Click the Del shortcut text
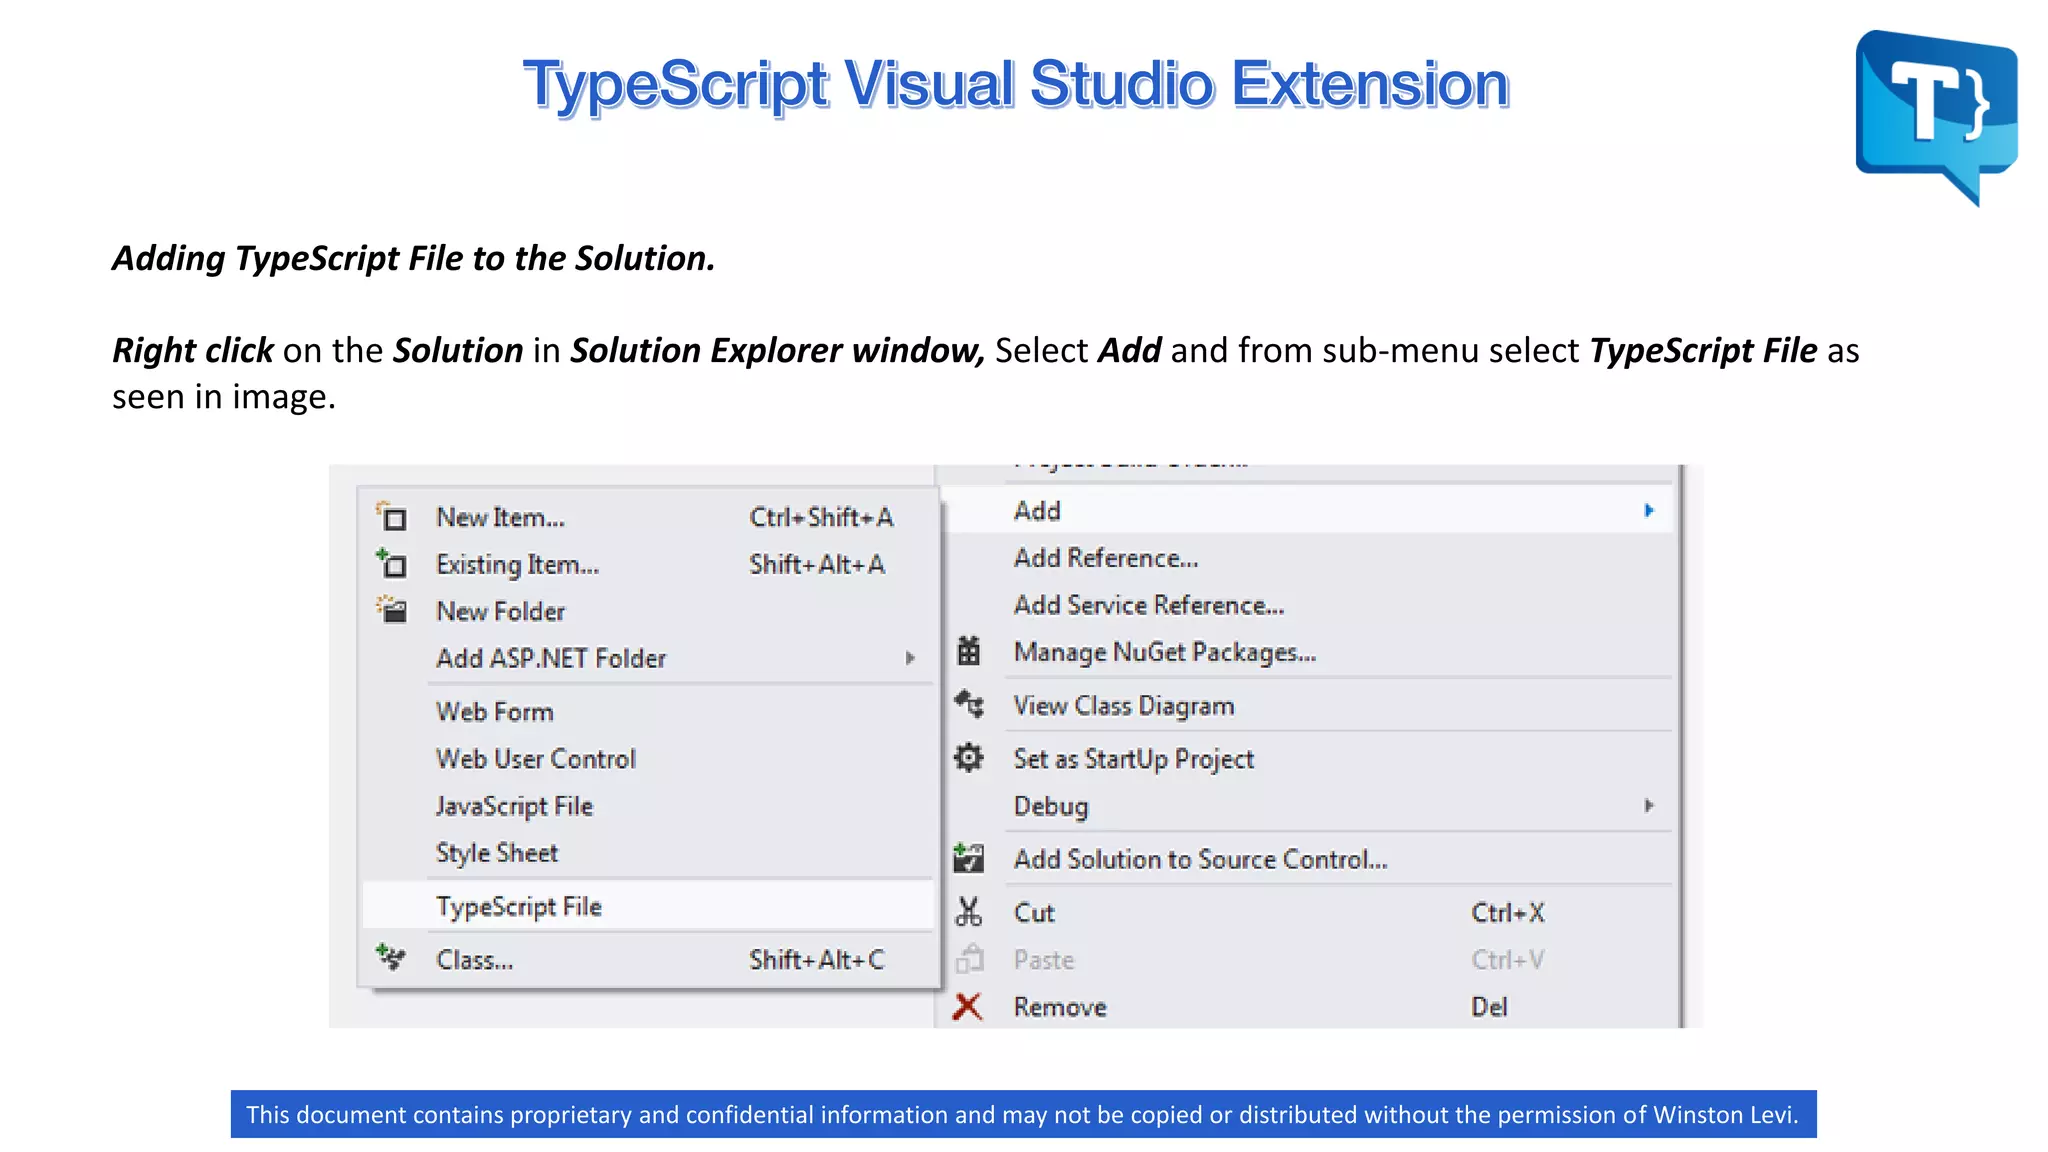The image size is (2048, 1152). 1489,1007
